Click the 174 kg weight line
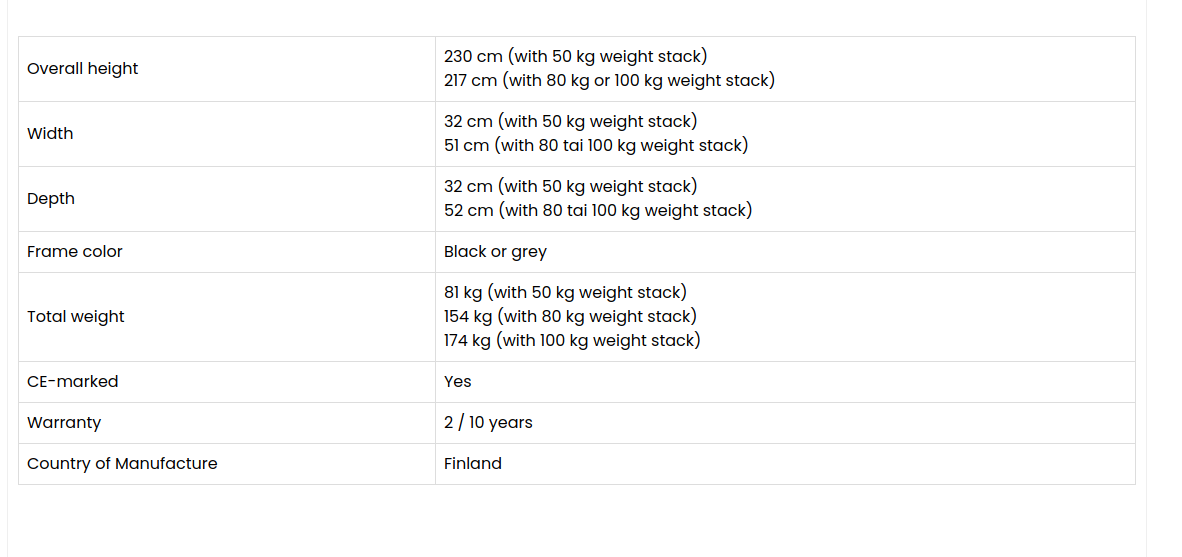Image resolution: width=1182 pixels, height=557 pixels. point(572,341)
